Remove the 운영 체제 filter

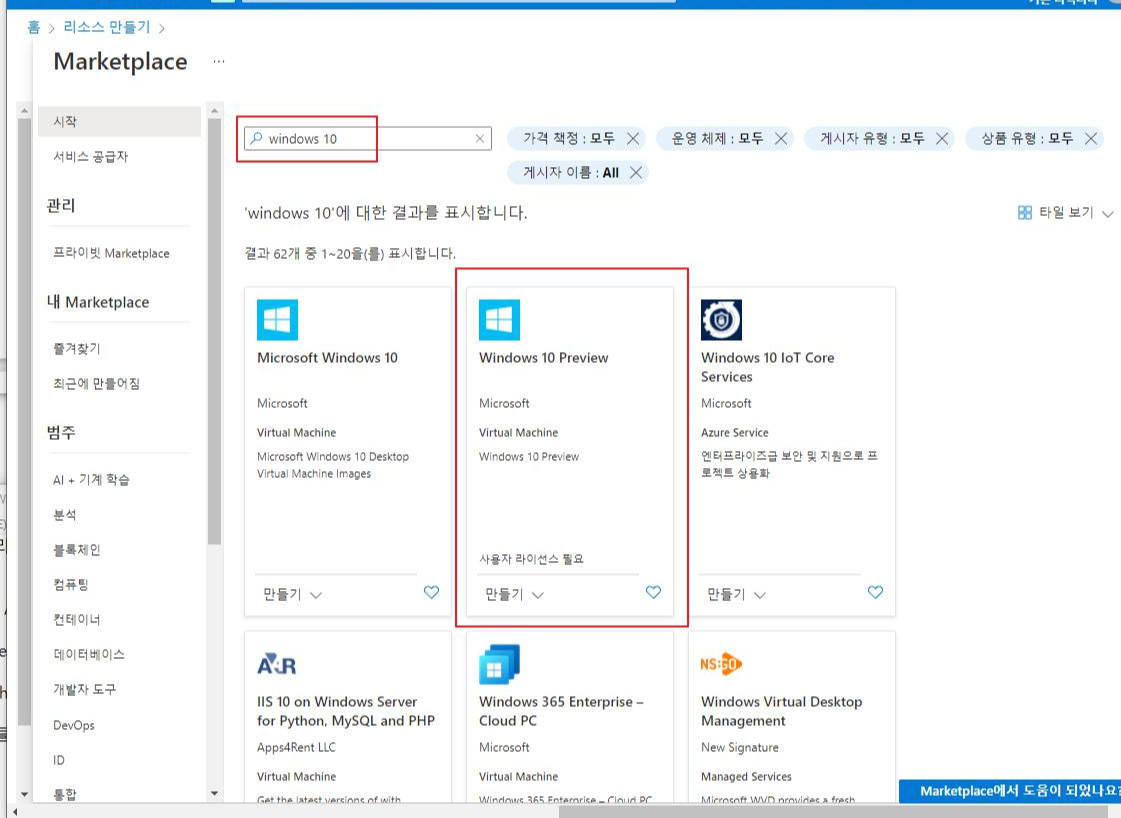(781, 139)
